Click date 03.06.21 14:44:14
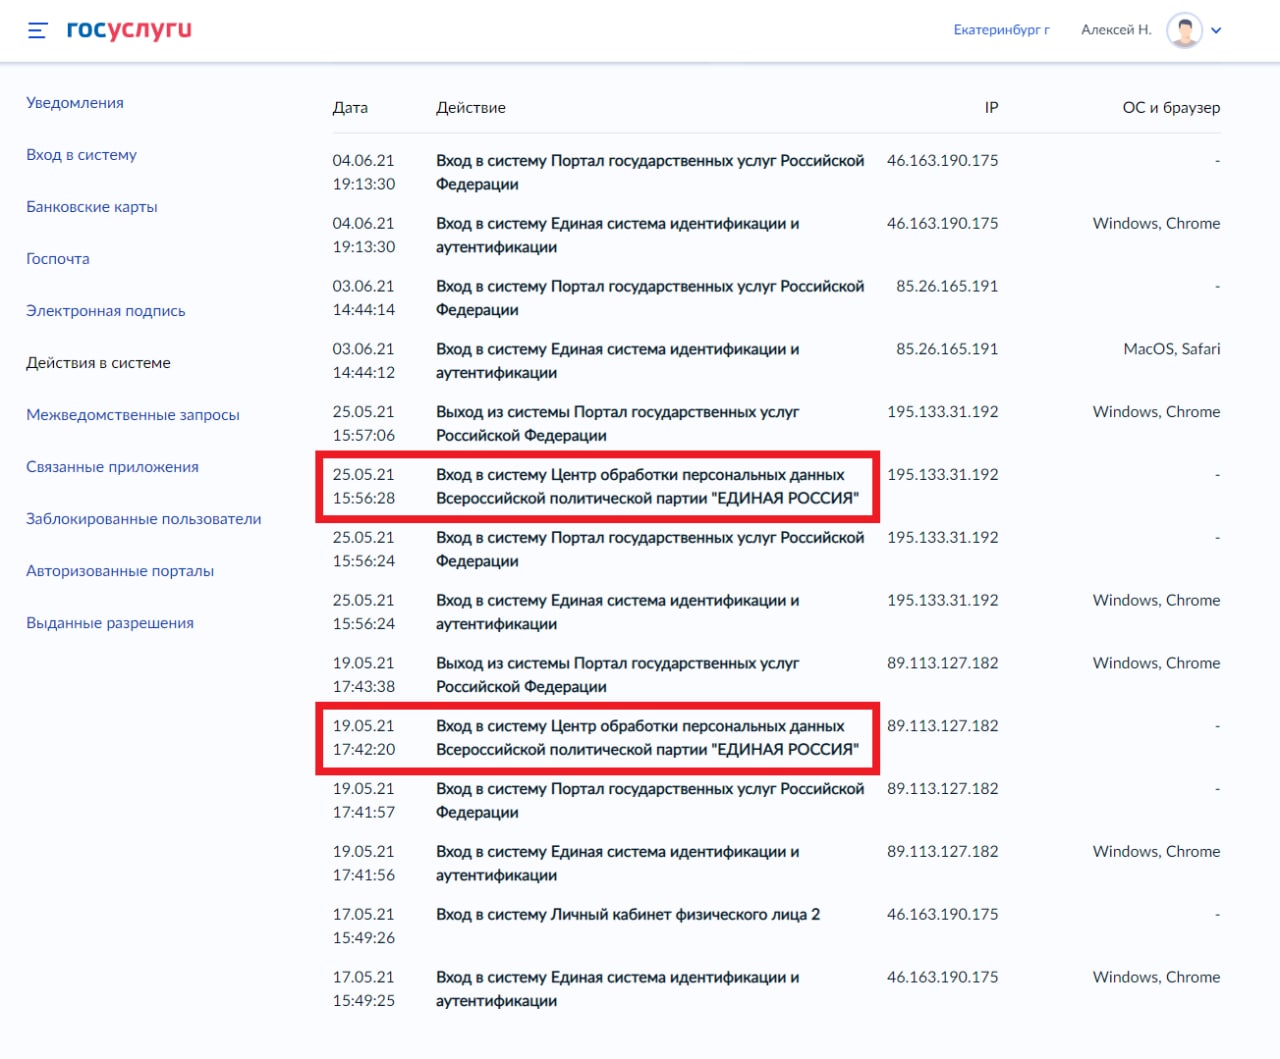This screenshot has height=1059, width=1280. tap(364, 298)
